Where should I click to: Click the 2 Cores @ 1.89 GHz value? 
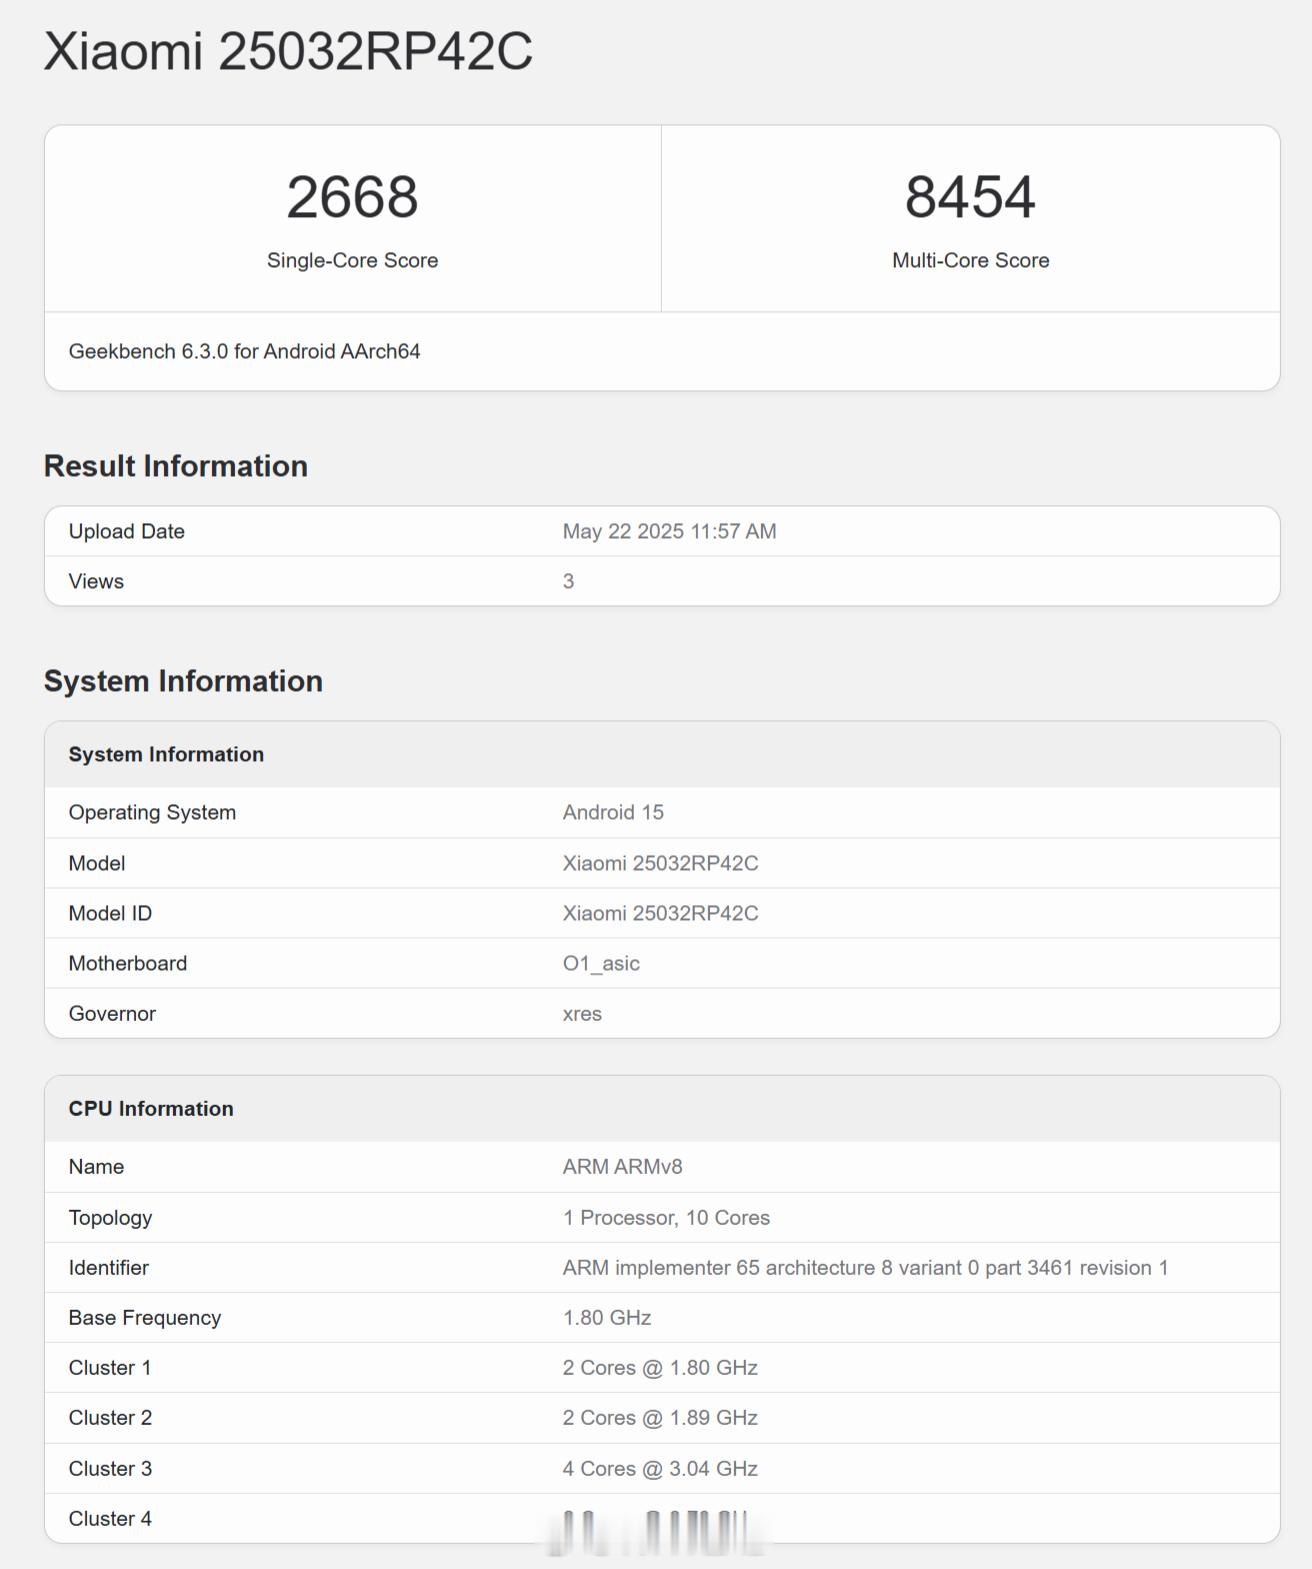[x=660, y=1417]
